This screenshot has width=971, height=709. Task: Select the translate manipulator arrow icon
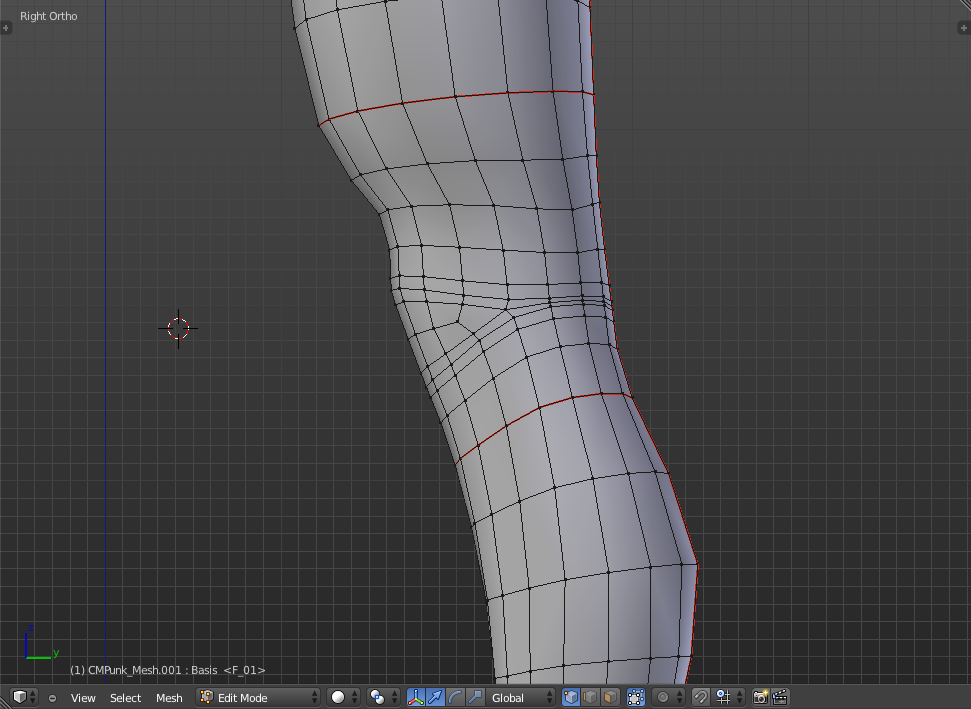click(435, 697)
